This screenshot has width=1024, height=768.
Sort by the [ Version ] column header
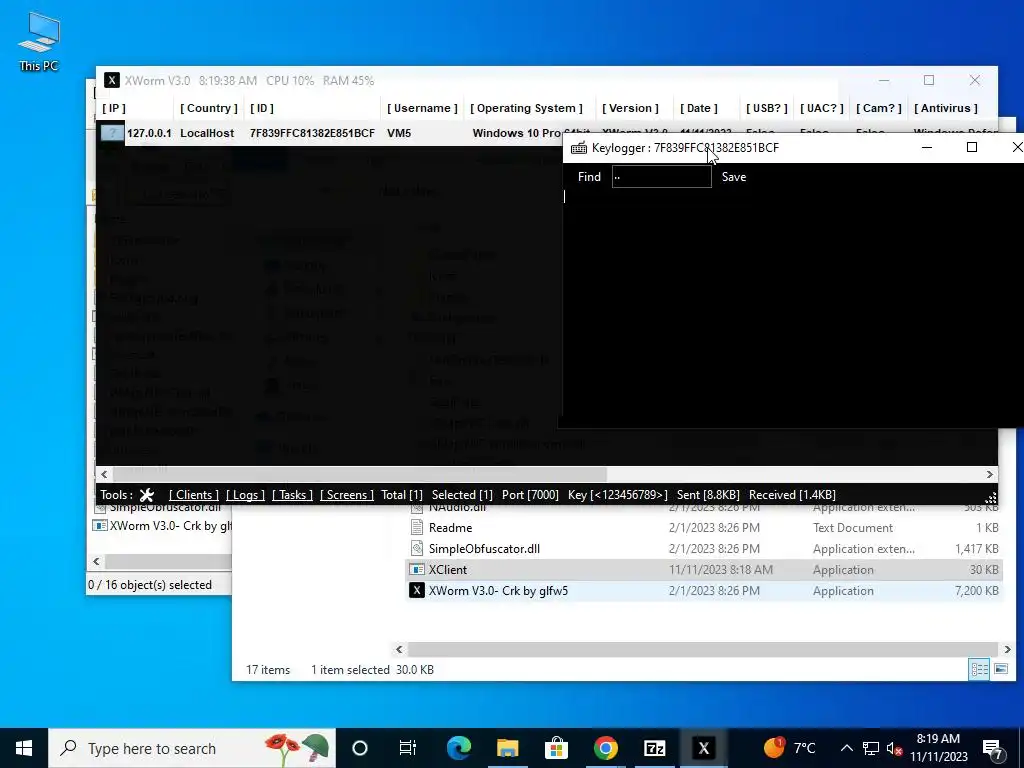630,108
